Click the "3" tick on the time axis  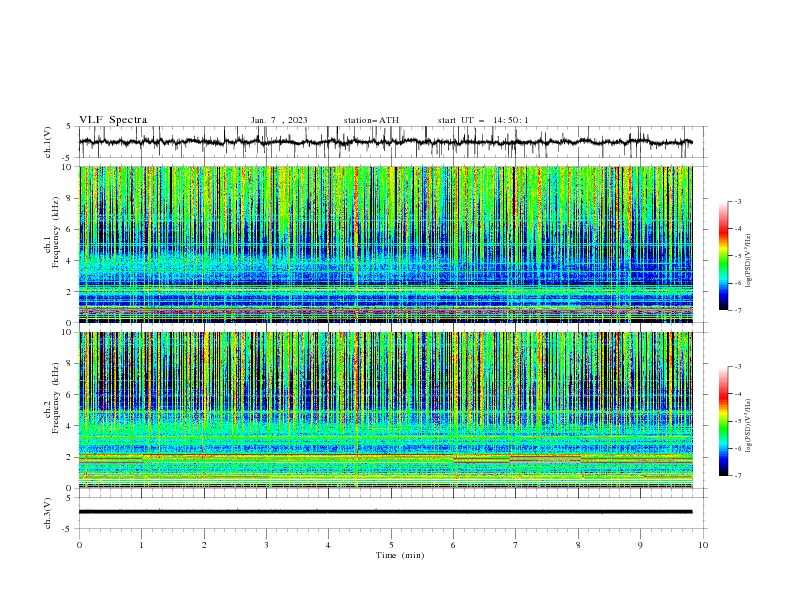click(x=266, y=545)
